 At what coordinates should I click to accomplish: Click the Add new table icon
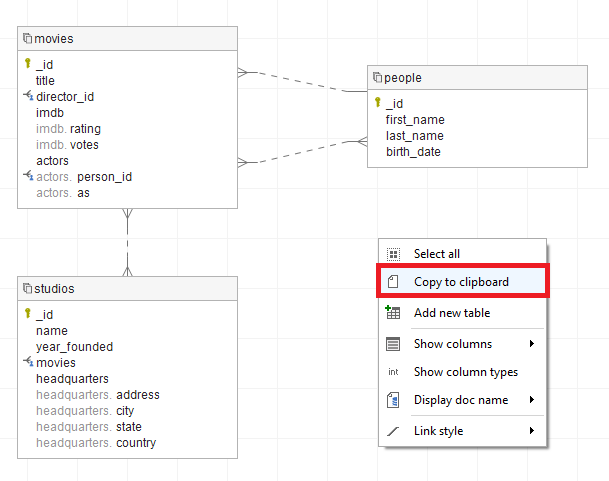pos(393,313)
